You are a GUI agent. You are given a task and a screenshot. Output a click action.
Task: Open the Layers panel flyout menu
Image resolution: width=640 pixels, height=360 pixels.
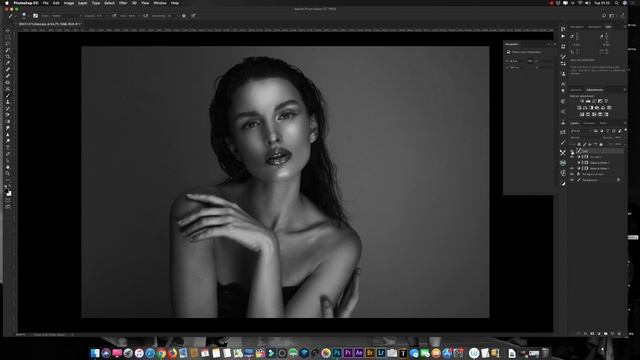coord(625,123)
